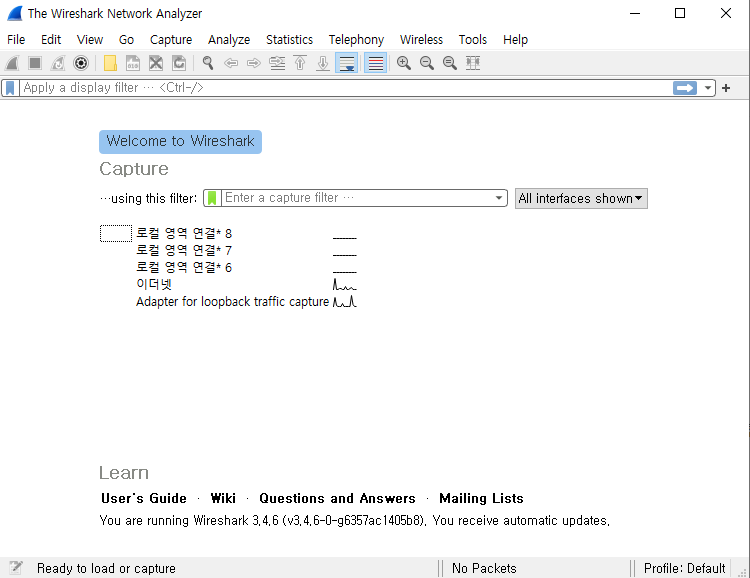Open the User's Guide link
Viewport: 750px width, 578px height.
pos(143,498)
